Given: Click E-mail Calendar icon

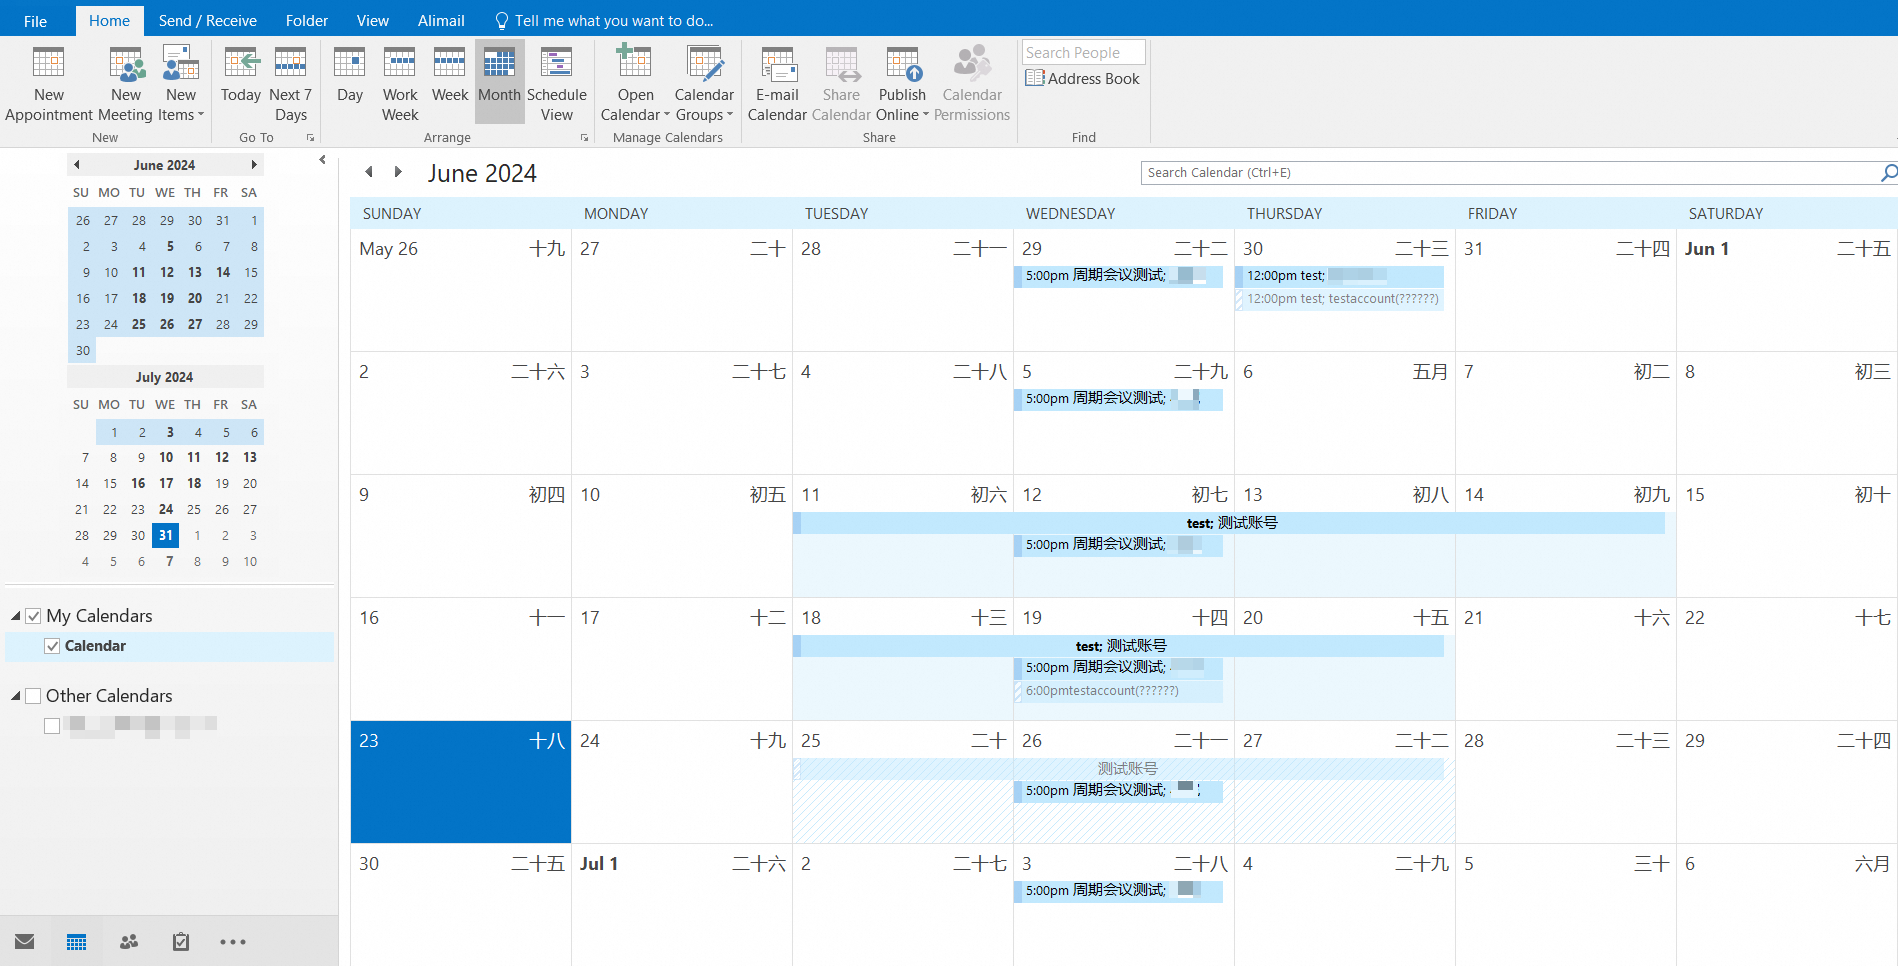Looking at the screenshot, I should click(x=777, y=84).
